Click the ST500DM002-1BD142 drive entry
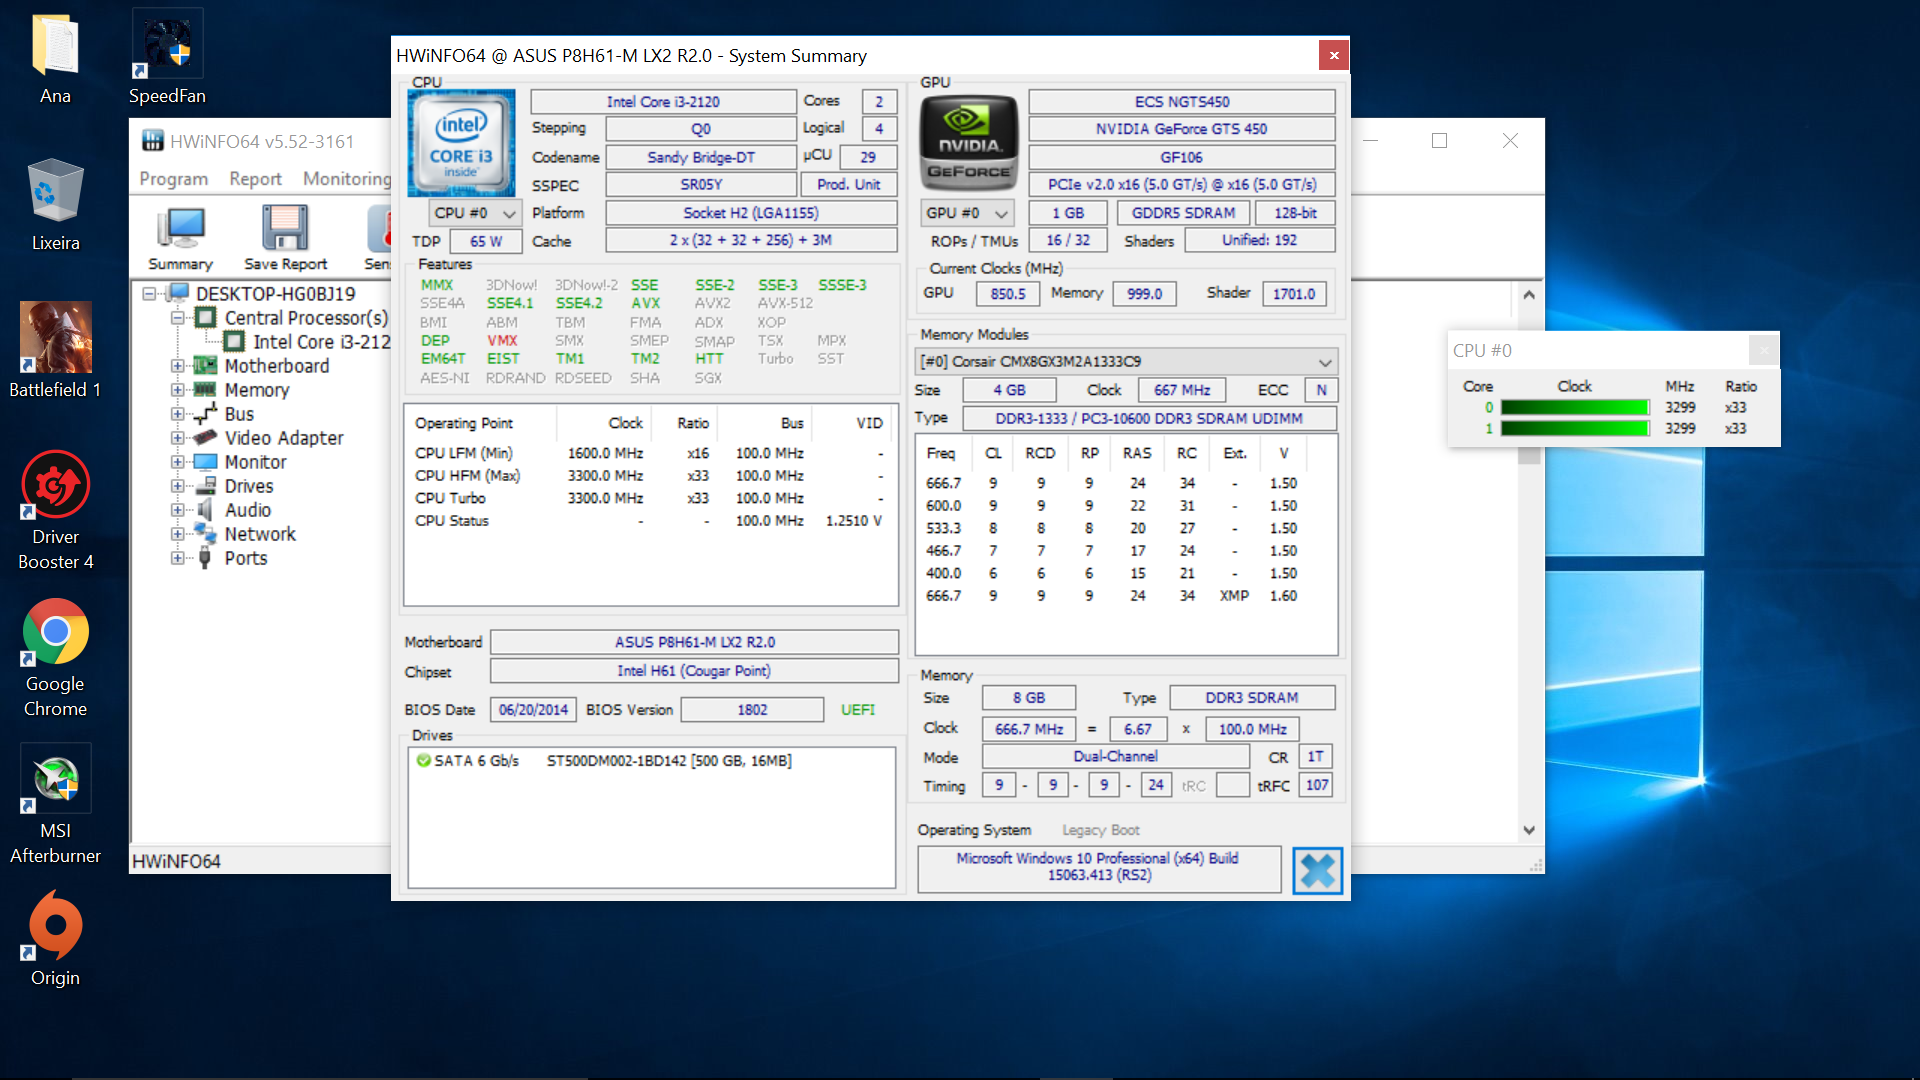 669,761
